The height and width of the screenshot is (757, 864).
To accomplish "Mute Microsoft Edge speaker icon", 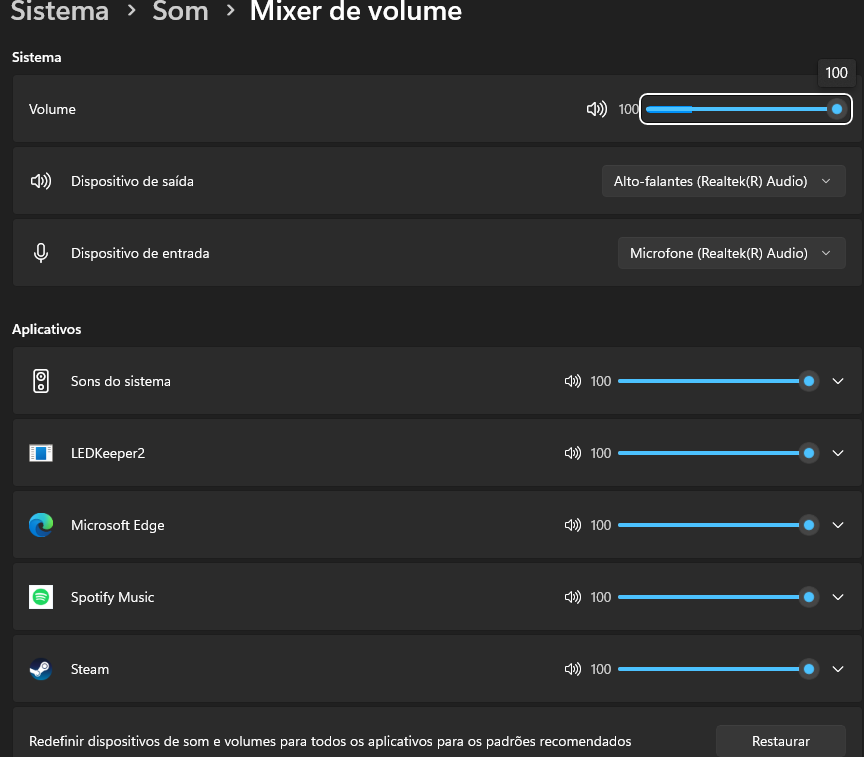I will (x=573, y=525).
